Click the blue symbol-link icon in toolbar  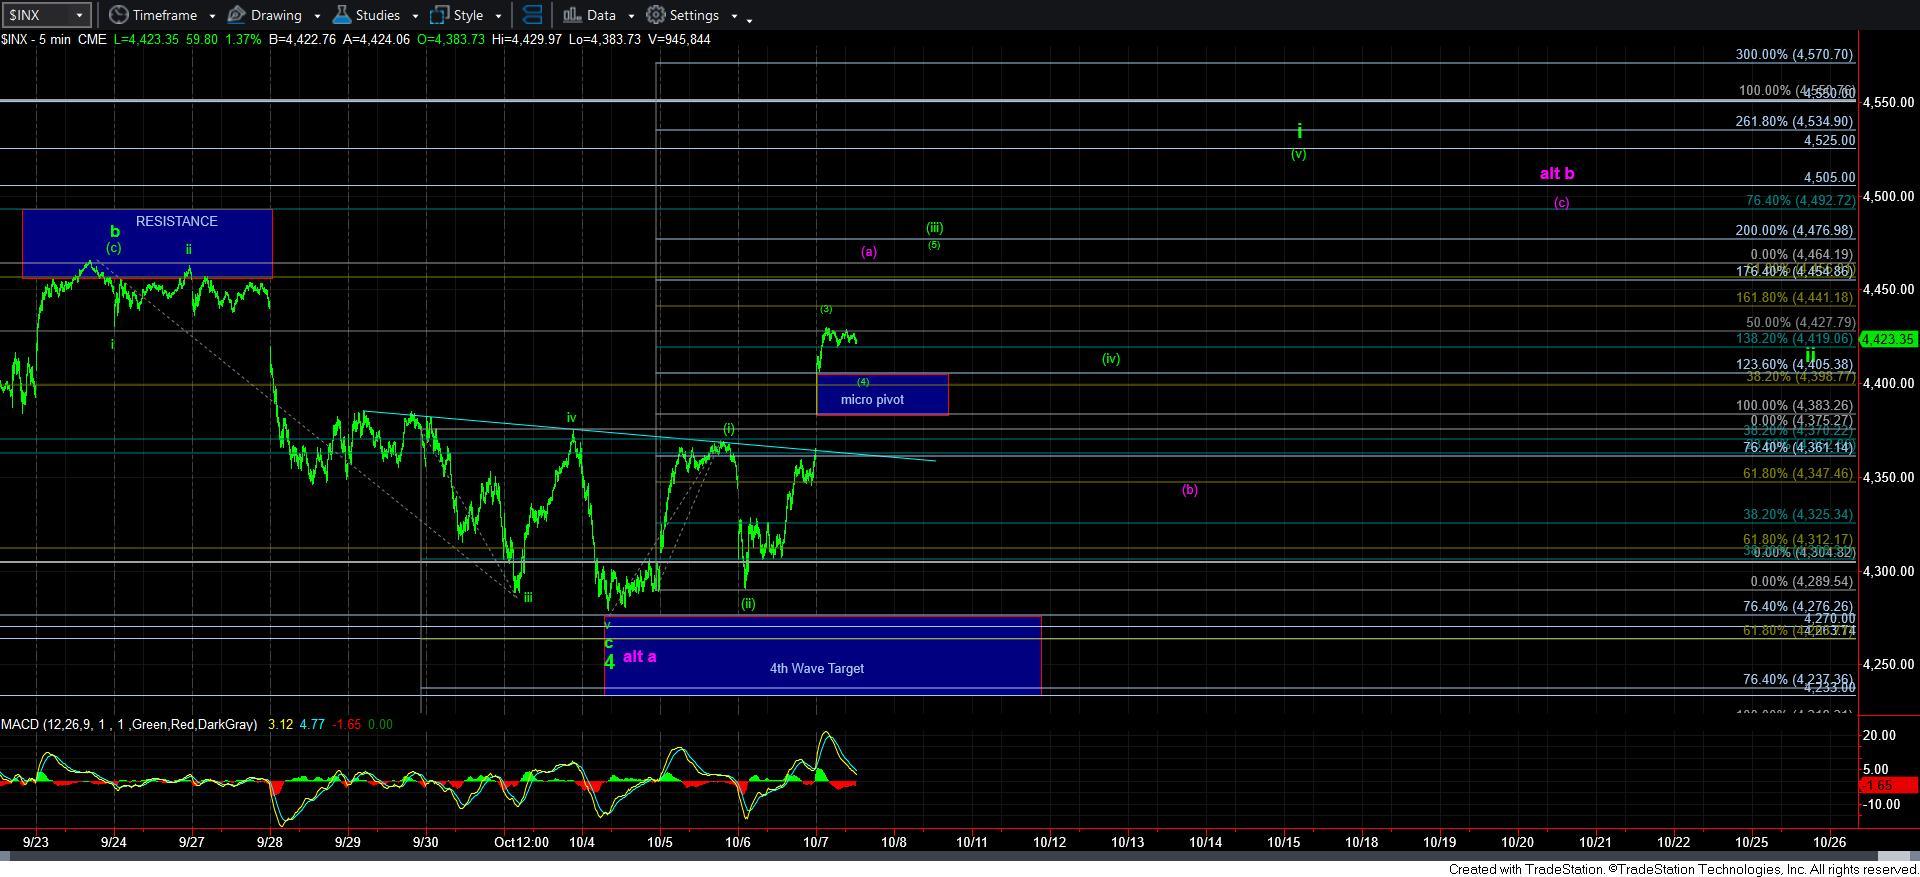point(532,15)
